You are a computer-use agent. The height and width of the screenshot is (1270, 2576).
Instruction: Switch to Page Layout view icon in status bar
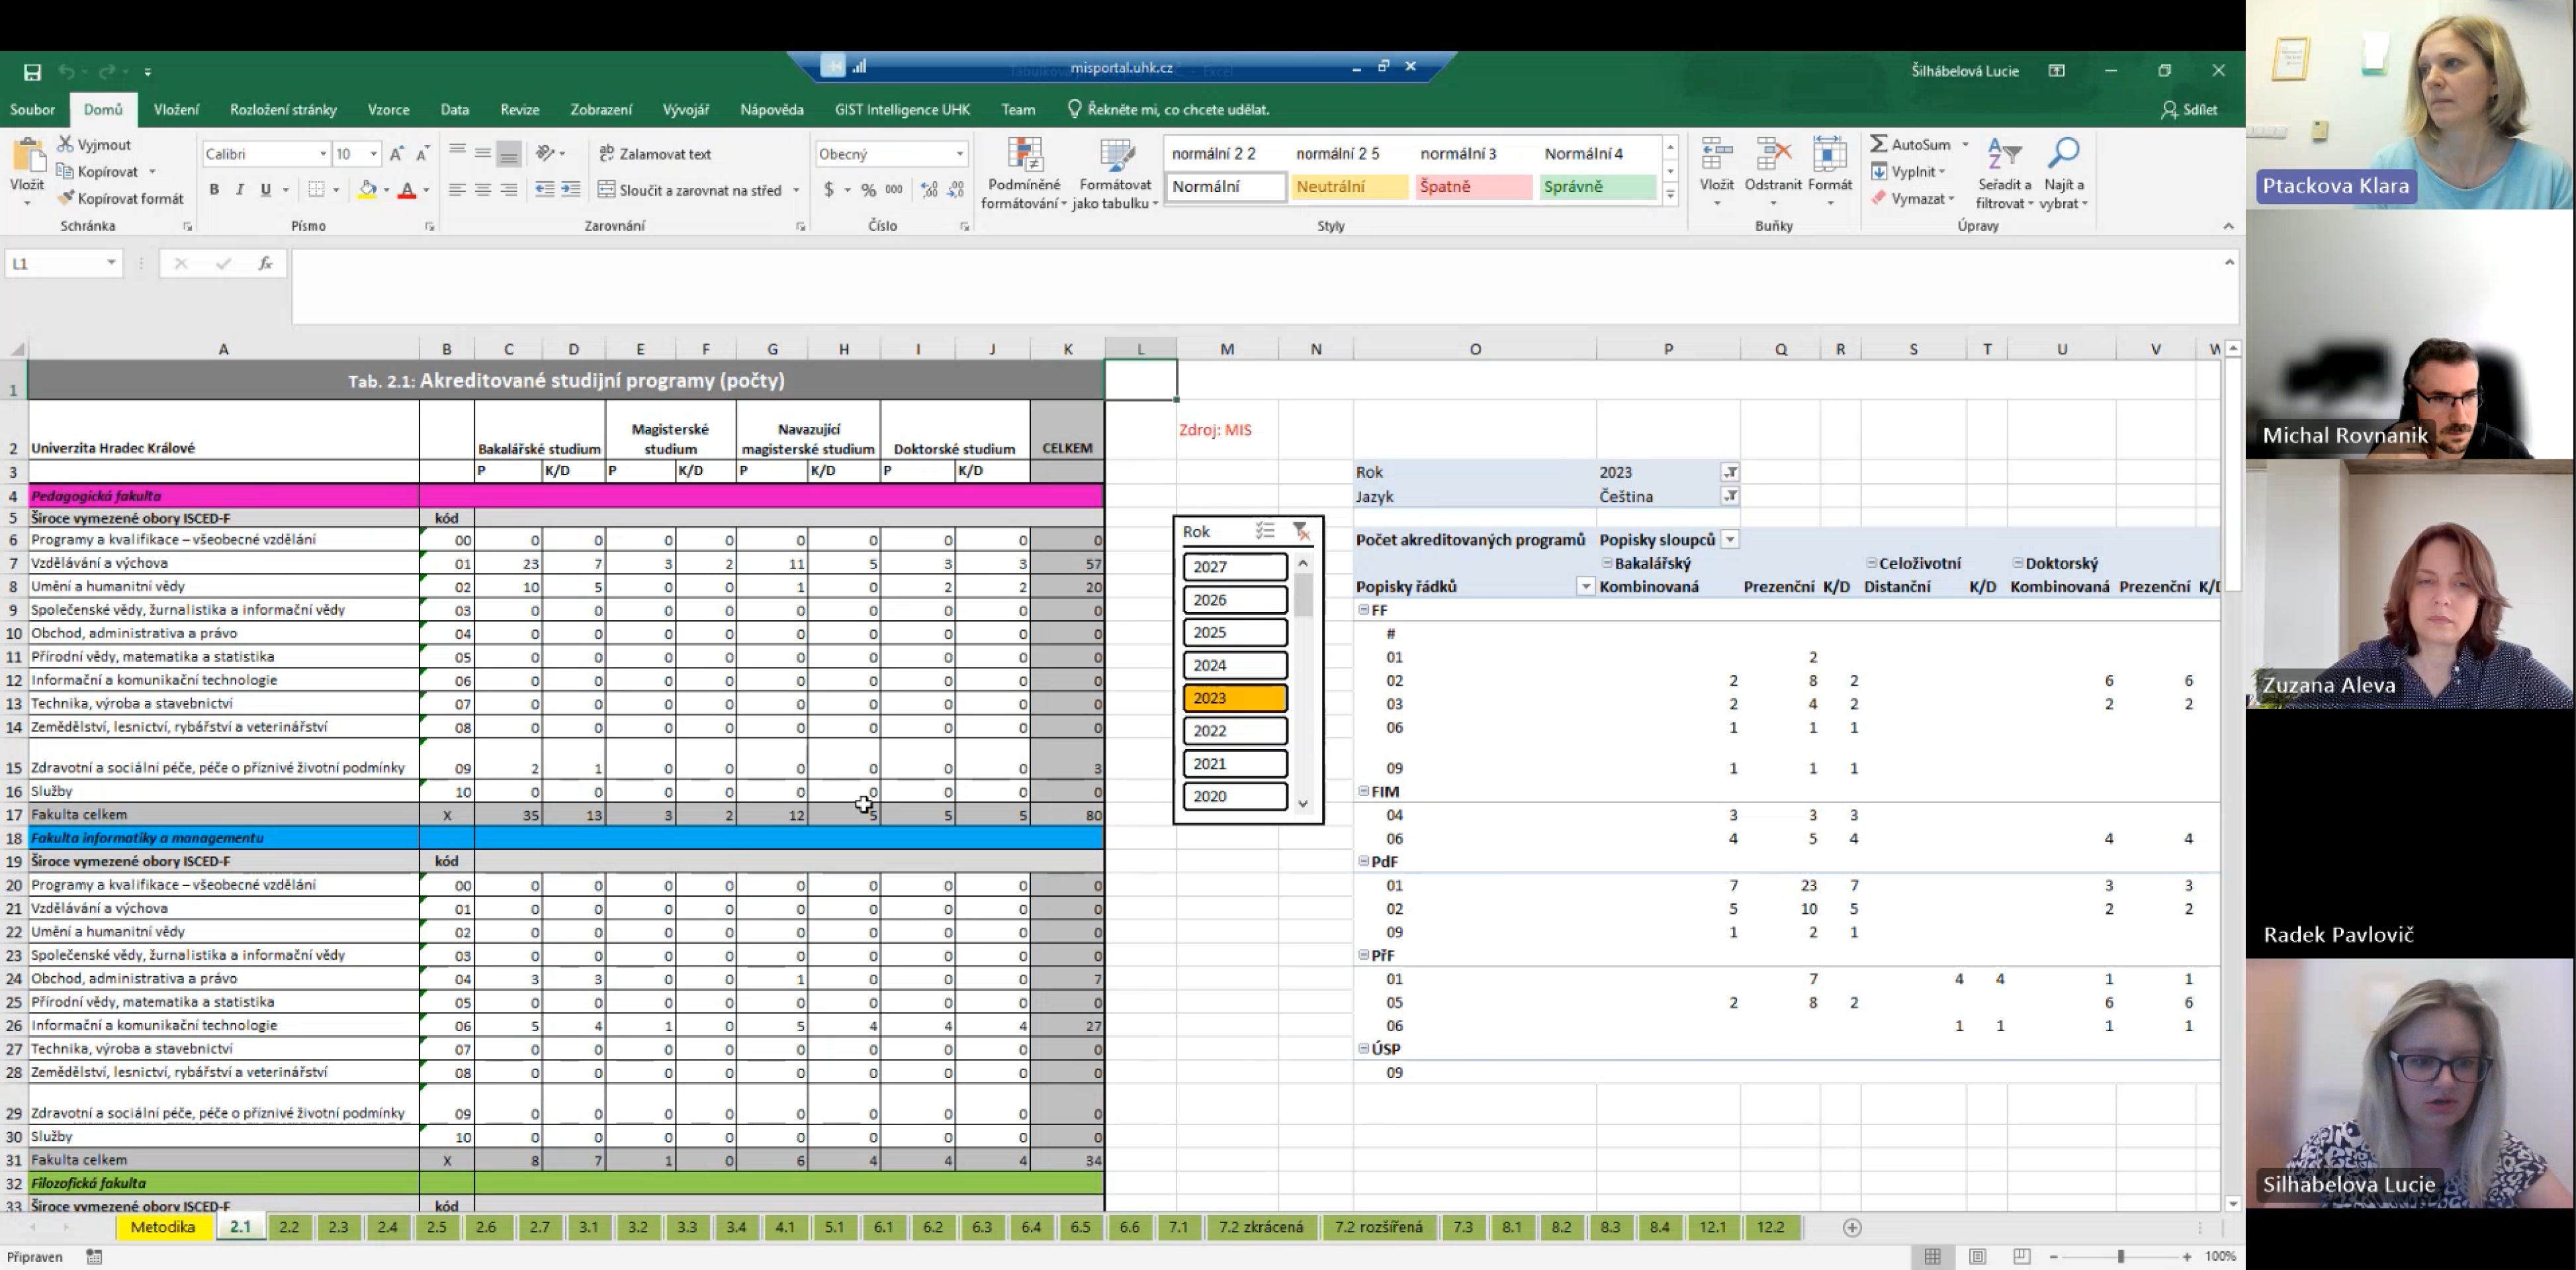tap(1977, 1256)
